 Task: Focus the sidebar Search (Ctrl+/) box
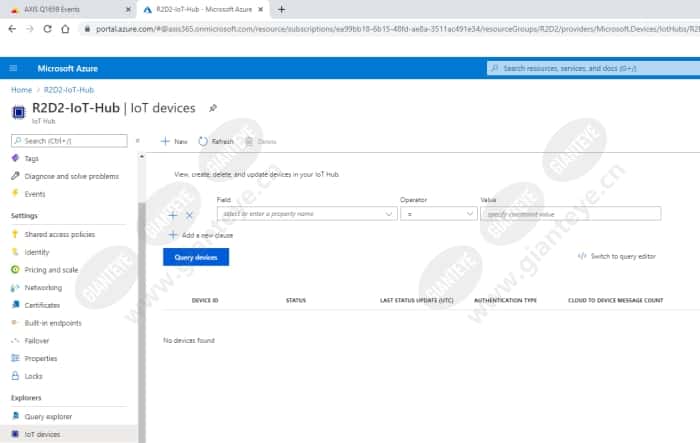point(69,141)
